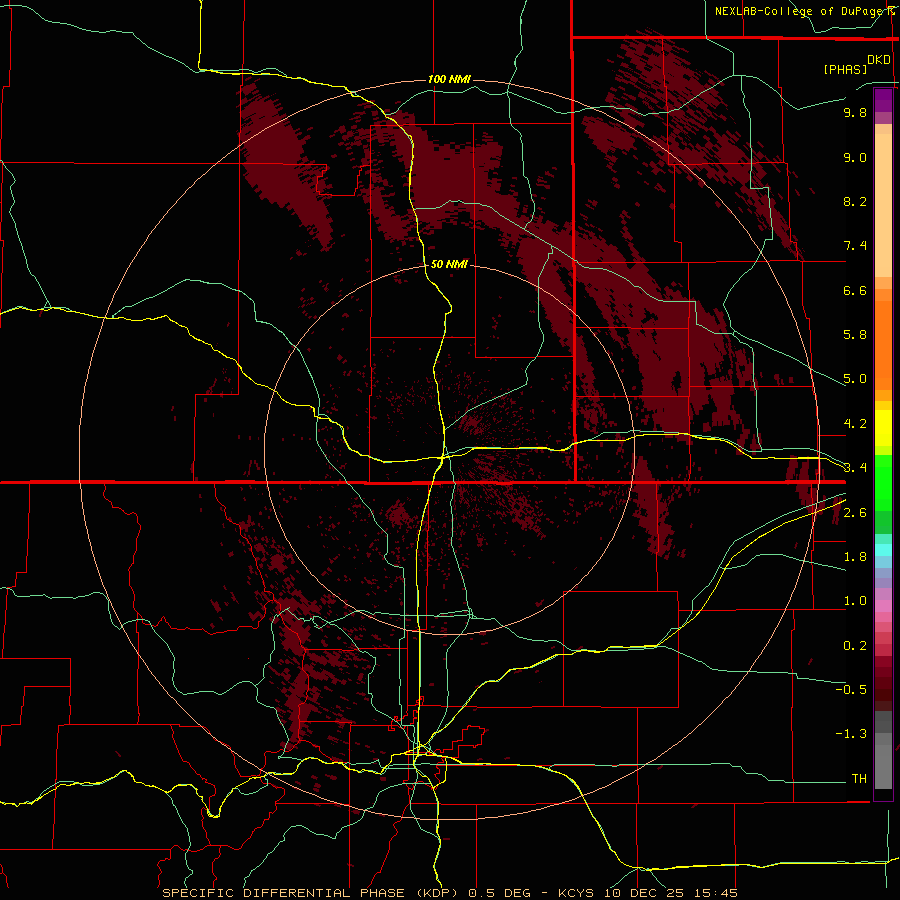Screen dimensions: 900x900
Task: Click the 6.6 scale label
Action: [x=855, y=290]
